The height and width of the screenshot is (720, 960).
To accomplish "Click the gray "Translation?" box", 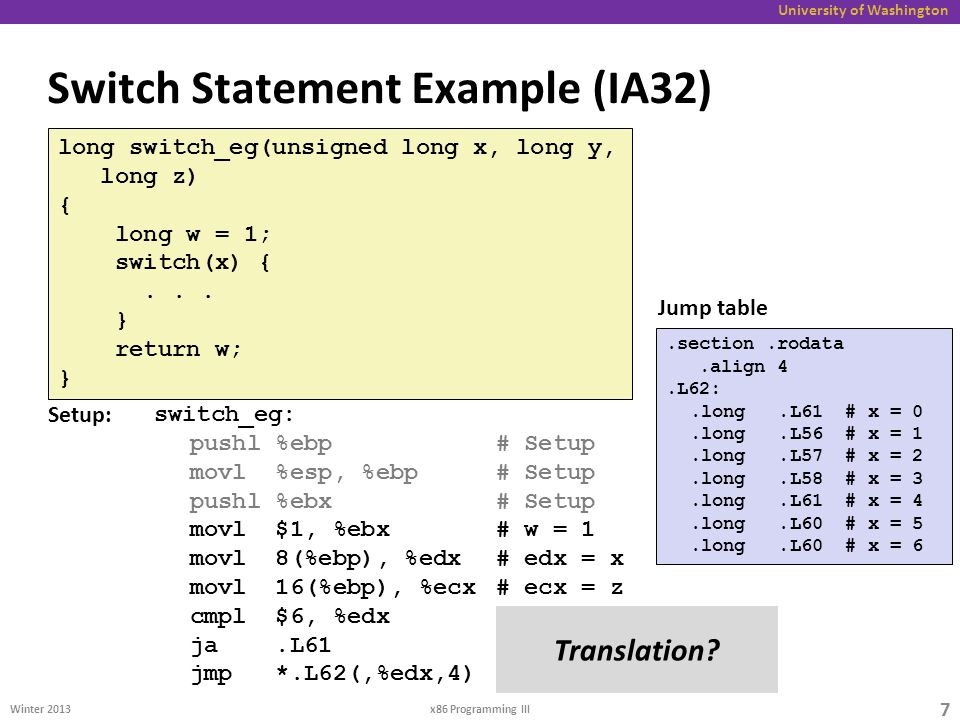I will pyautogui.click(x=637, y=650).
